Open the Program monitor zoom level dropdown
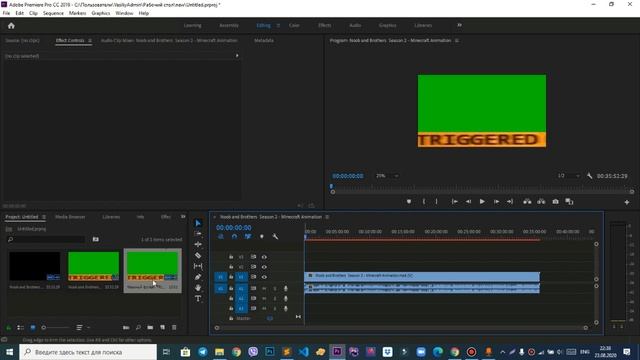Viewport: 640px width, 360px height. [x=387, y=176]
